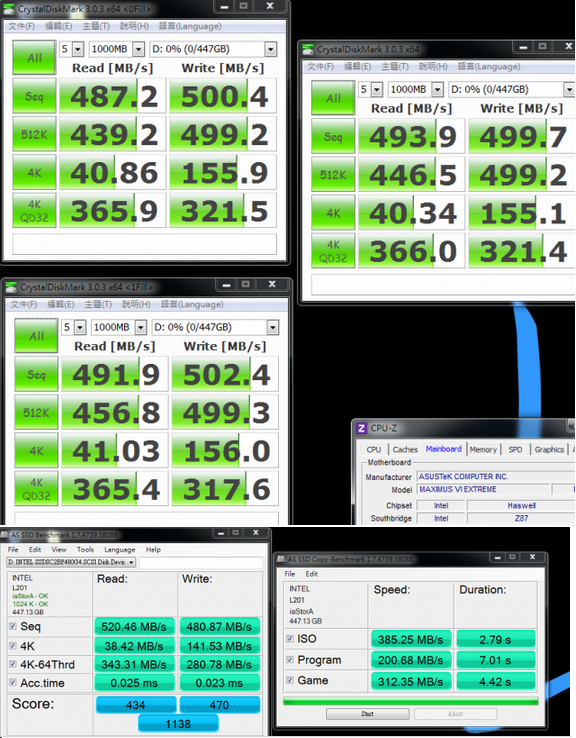Click the read score 434 in AS SSD Benchmark
Viewport: 576px width, 738px height.
coord(136,705)
